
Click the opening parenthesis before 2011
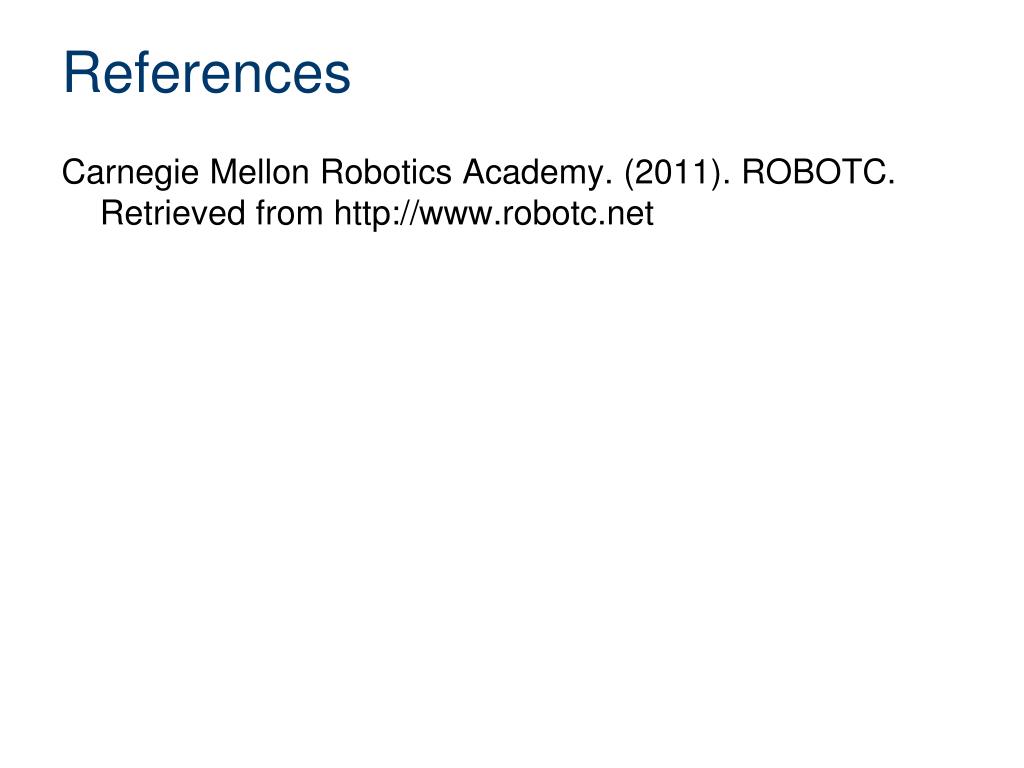coord(630,174)
